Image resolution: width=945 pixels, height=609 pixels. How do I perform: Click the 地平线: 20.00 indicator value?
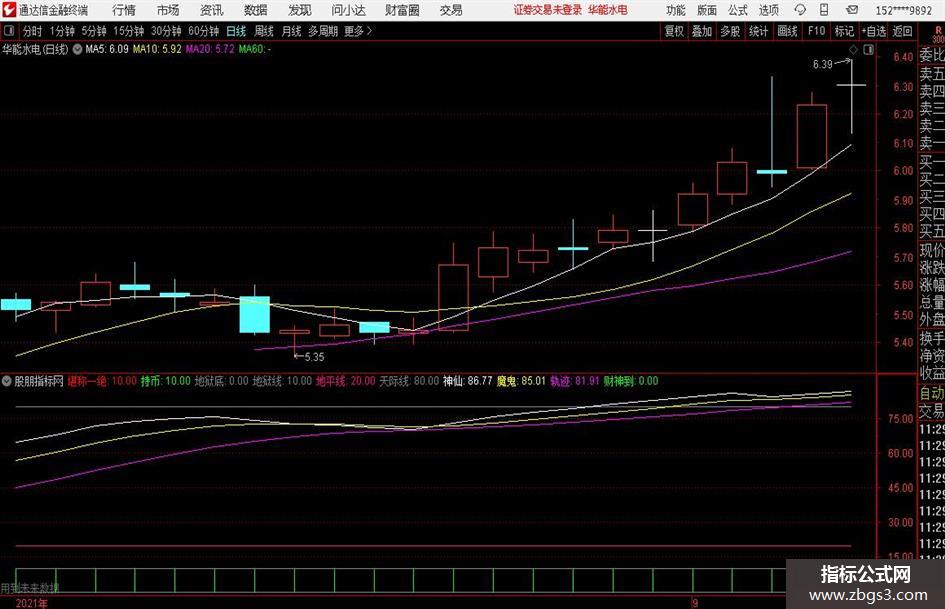coord(345,381)
